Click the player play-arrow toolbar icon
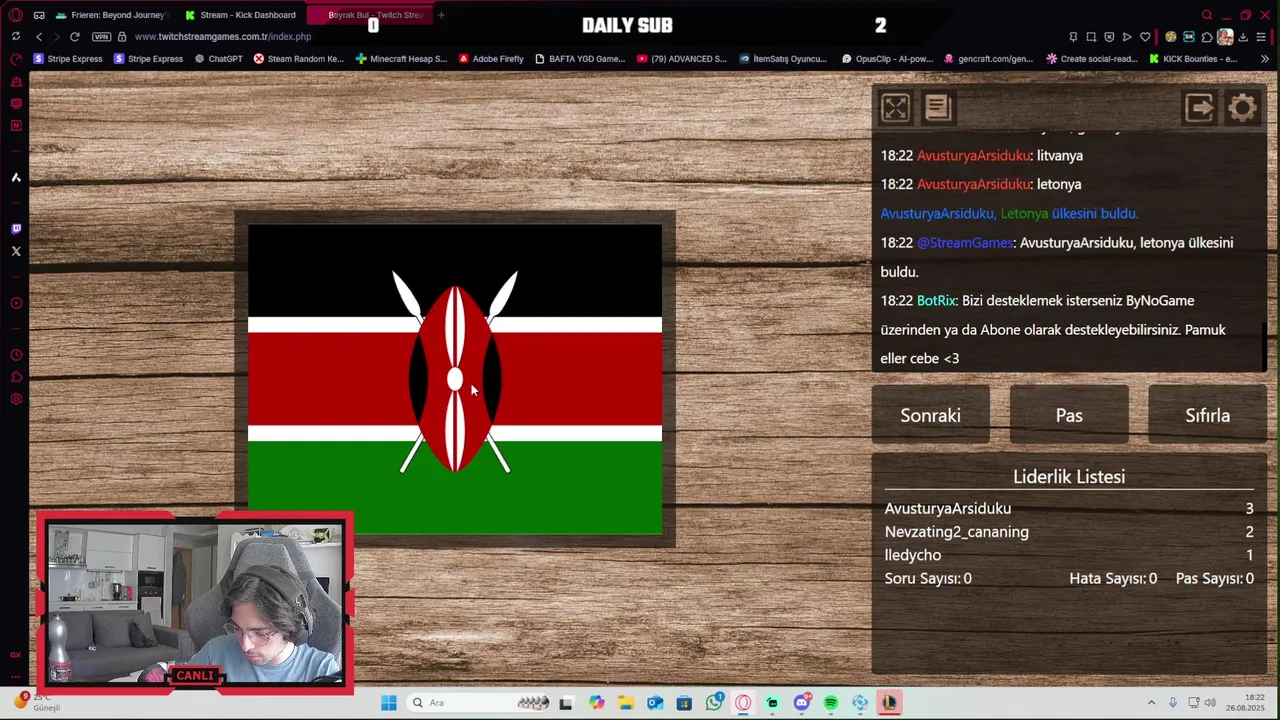This screenshot has height=720, width=1280. (x=1127, y=37)
